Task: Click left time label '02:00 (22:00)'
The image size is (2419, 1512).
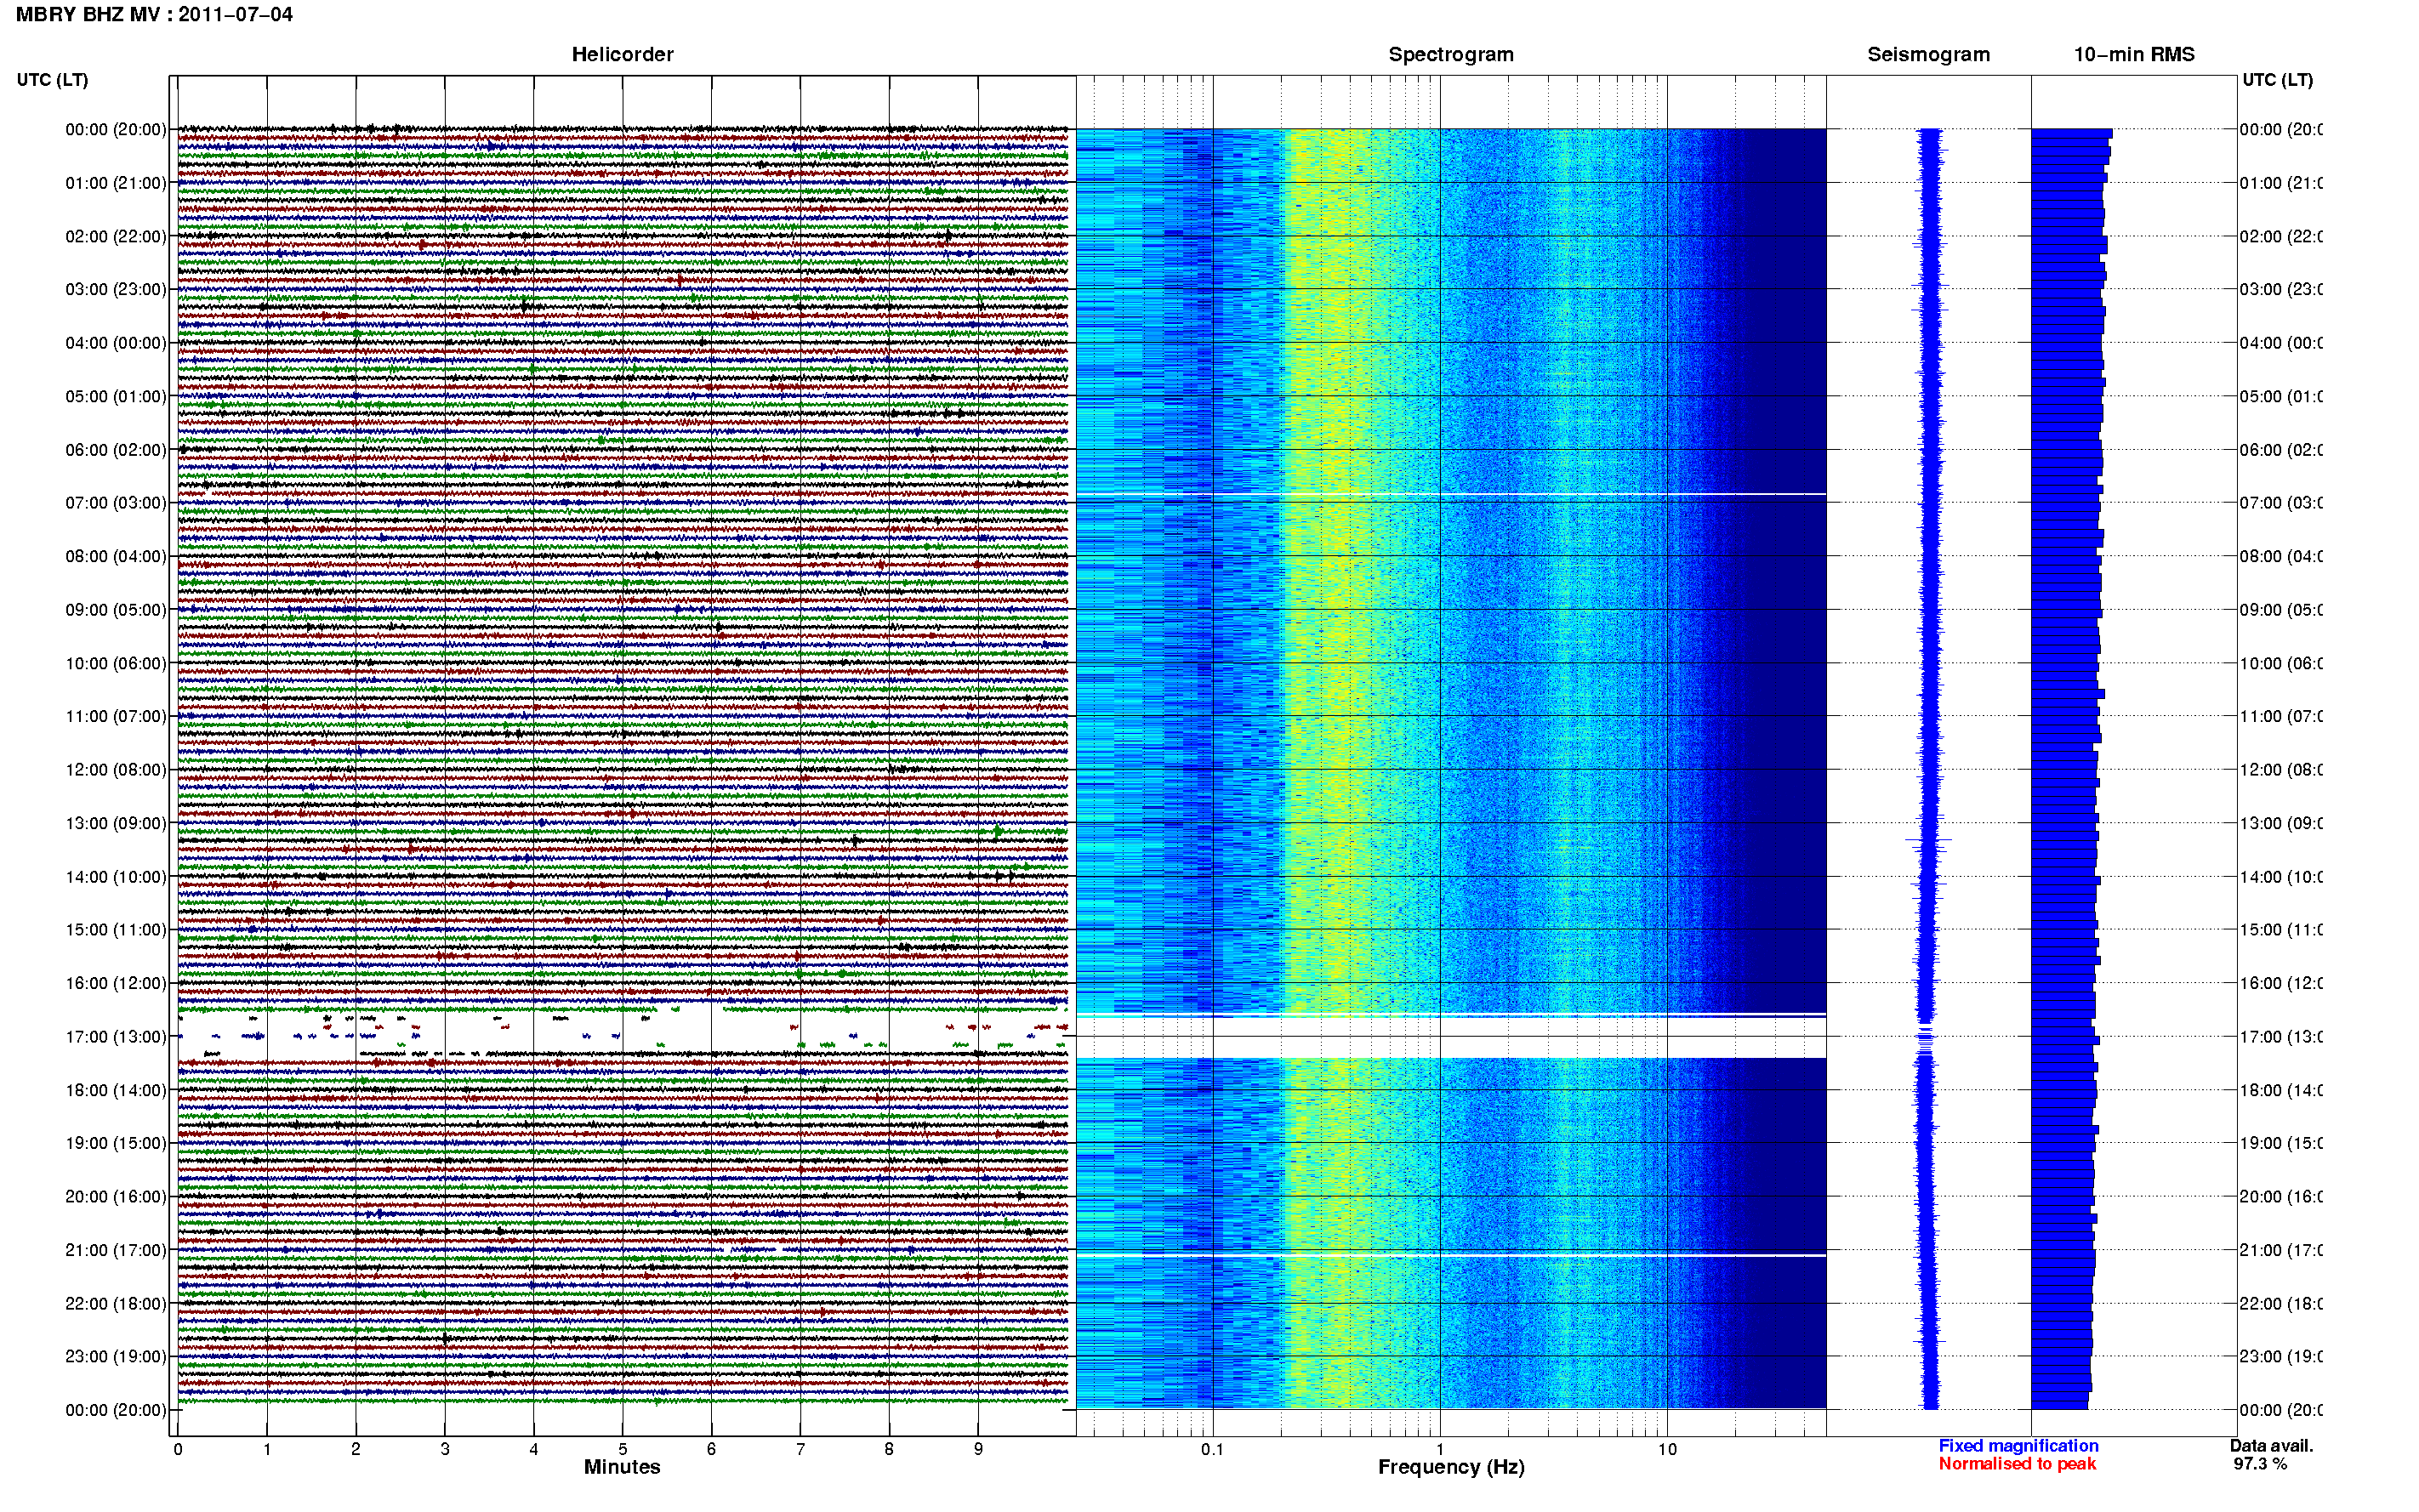Action: (116, 236)
